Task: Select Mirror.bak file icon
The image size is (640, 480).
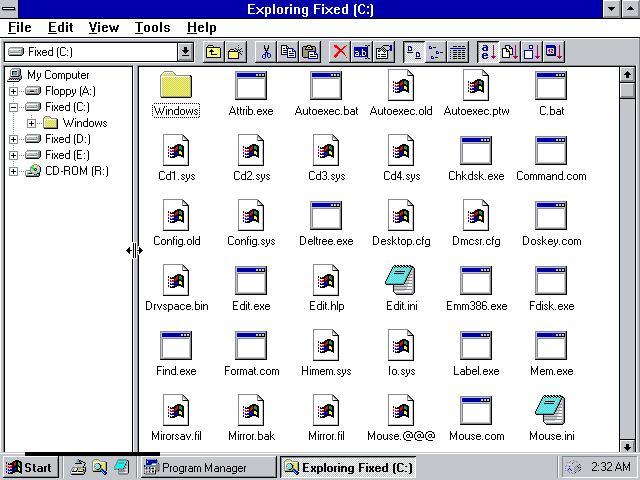Action: (x=251, y=410)
